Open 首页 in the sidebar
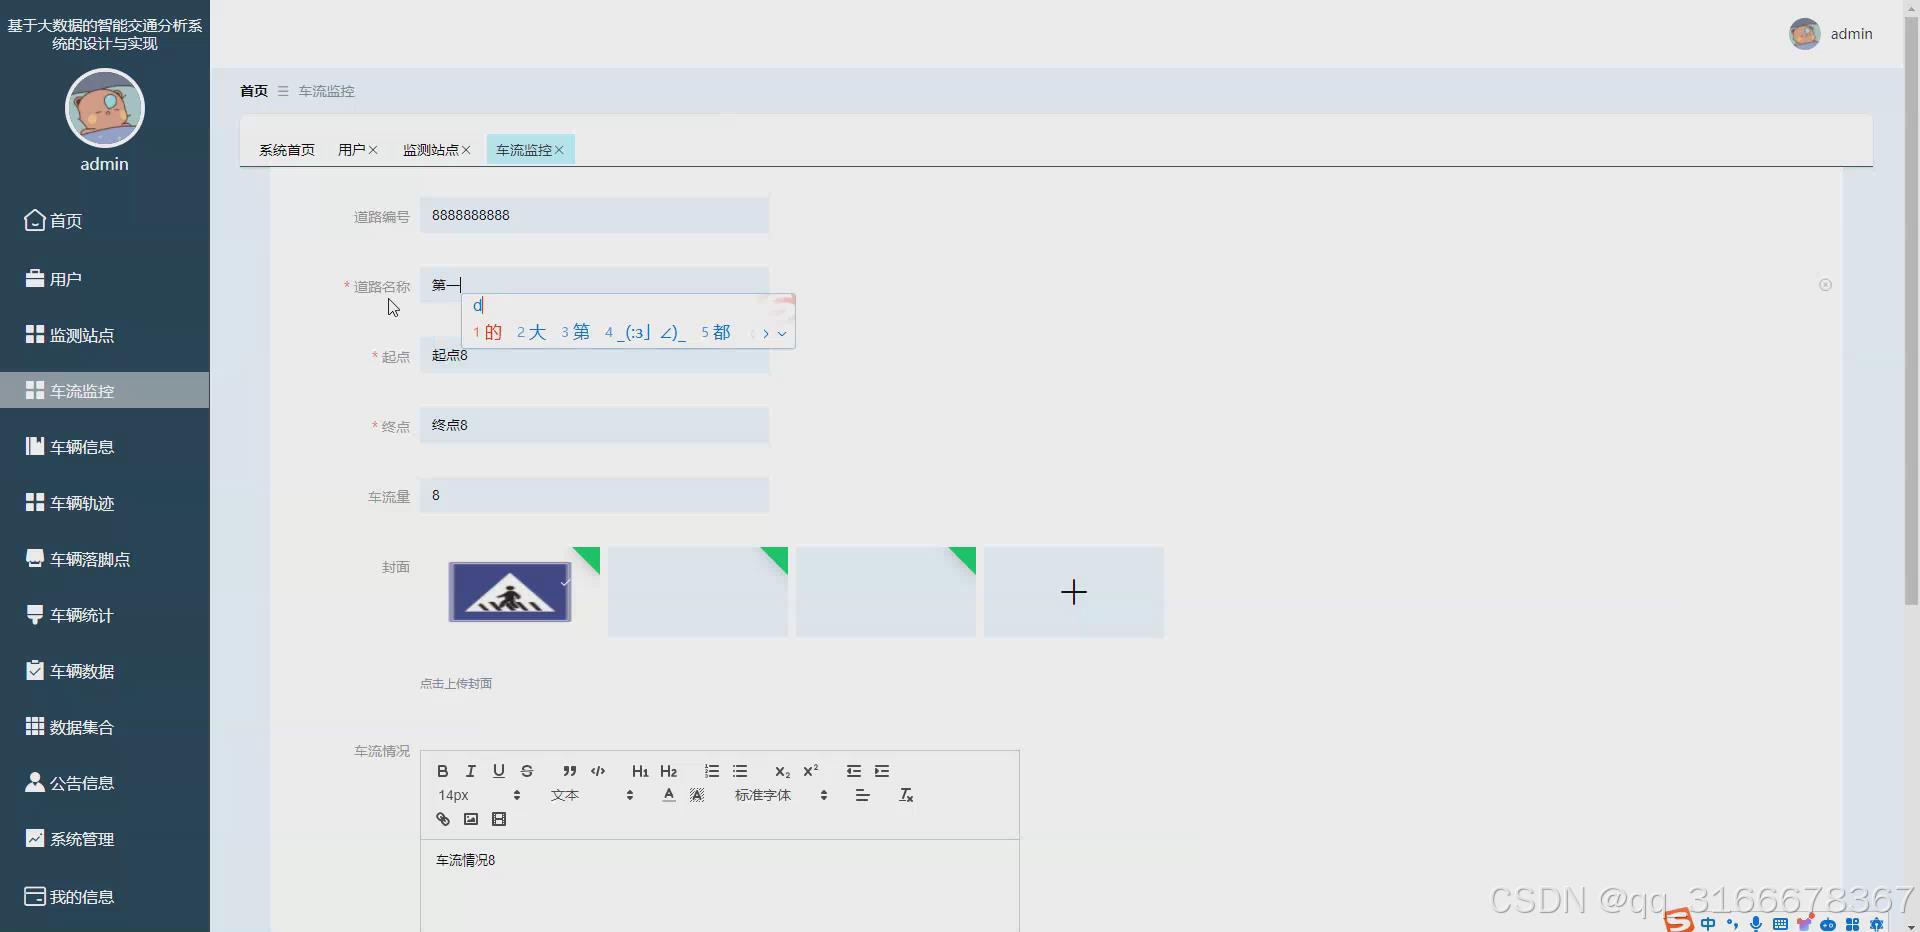 coord(105,221)
